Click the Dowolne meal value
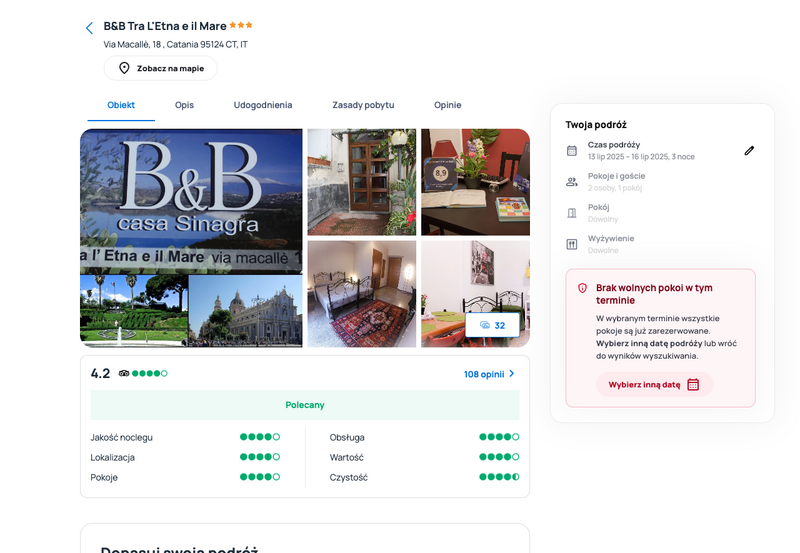The height and width of the screenshot is (553, 800). tap(603, 250)
